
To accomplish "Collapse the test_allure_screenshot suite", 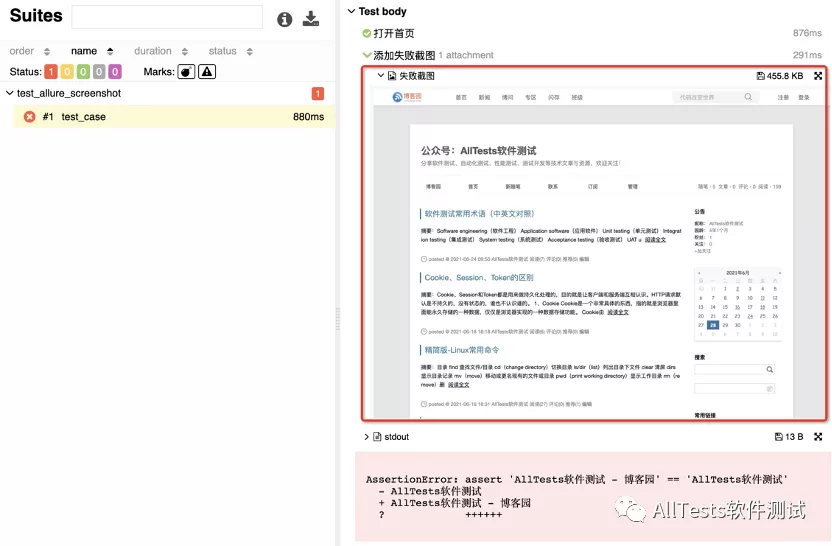I will 10,93.
